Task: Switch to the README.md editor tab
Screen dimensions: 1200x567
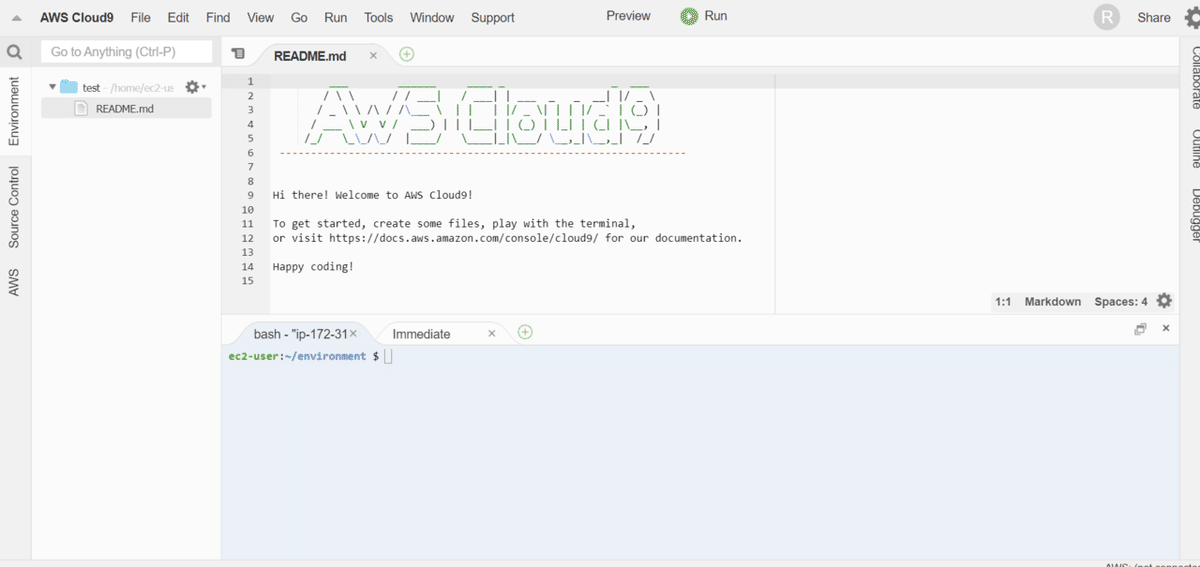Action: 310,56
